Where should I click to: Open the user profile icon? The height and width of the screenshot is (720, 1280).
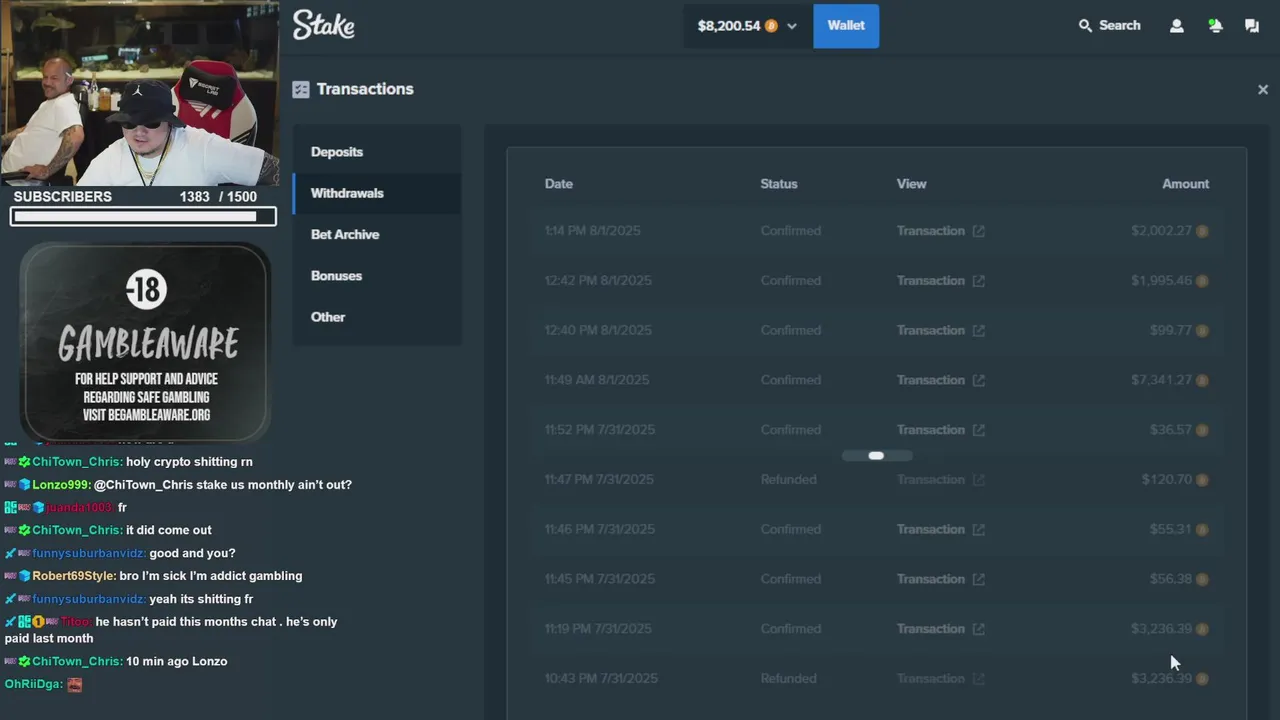(1177, 26)
